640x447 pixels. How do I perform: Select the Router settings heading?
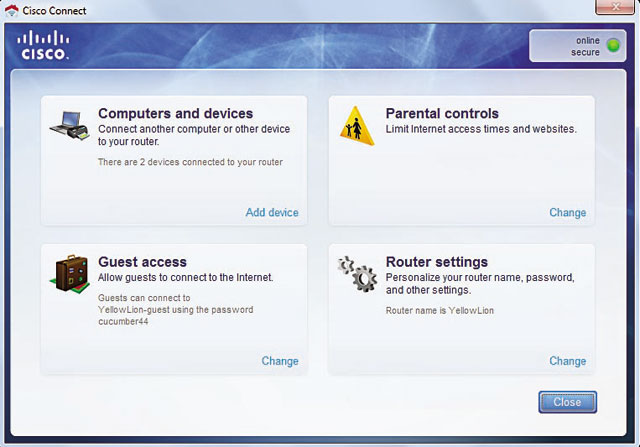[x=437, y=262]
